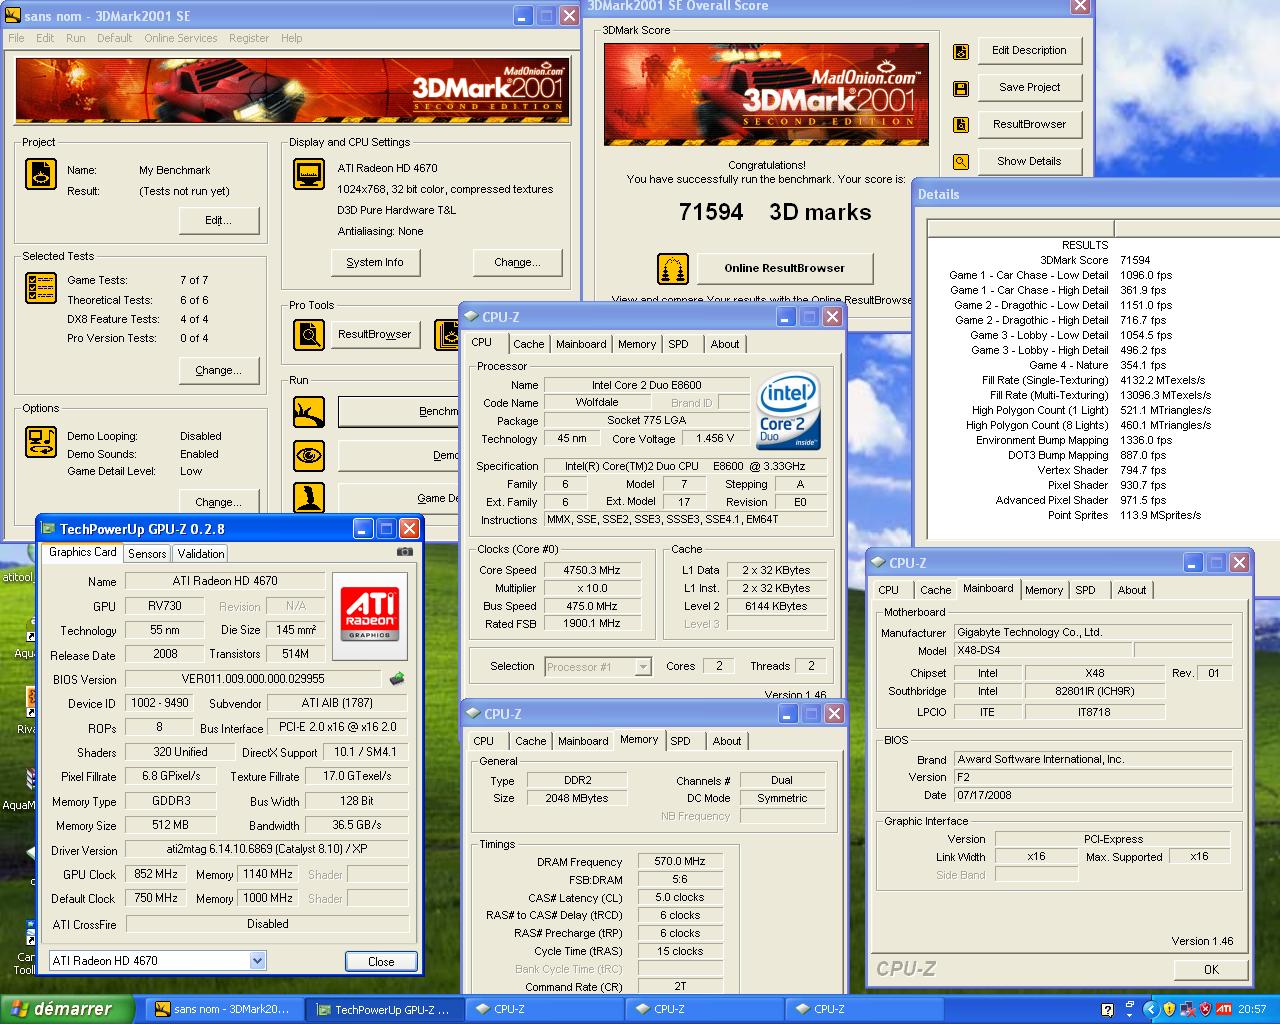Switch to TechPowerUp GPU-Z taskbar item
Image resolution: width=1280 pixels, height=1024 pixels.
point(384,1010)
